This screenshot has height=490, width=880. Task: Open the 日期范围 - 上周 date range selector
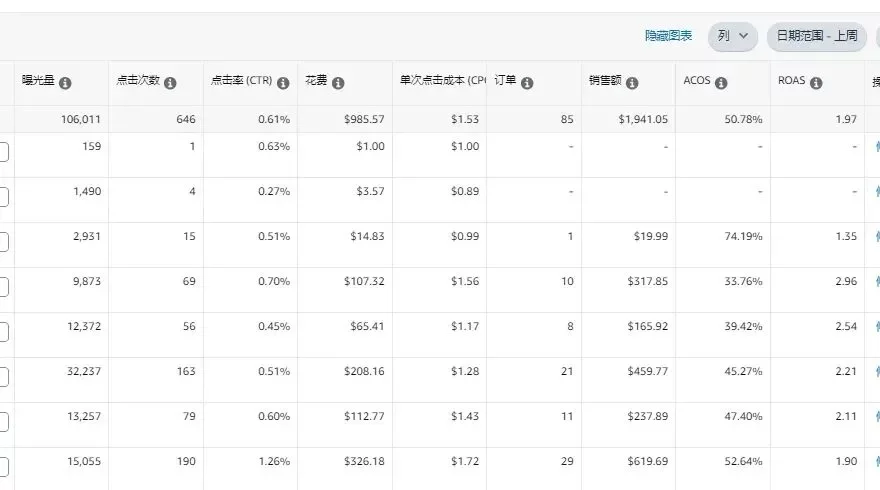point(817,36)
